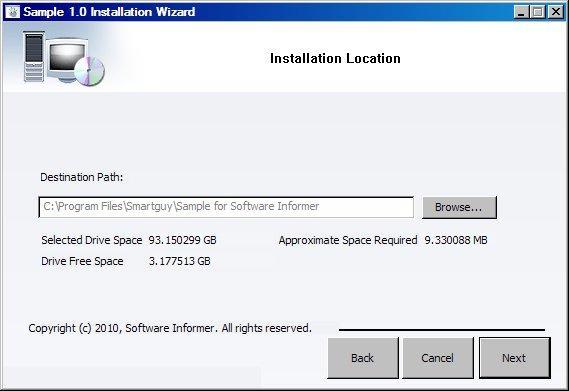Click the installer icon in title bar
This screenshot has height=391, width=569.
point(12,12)
